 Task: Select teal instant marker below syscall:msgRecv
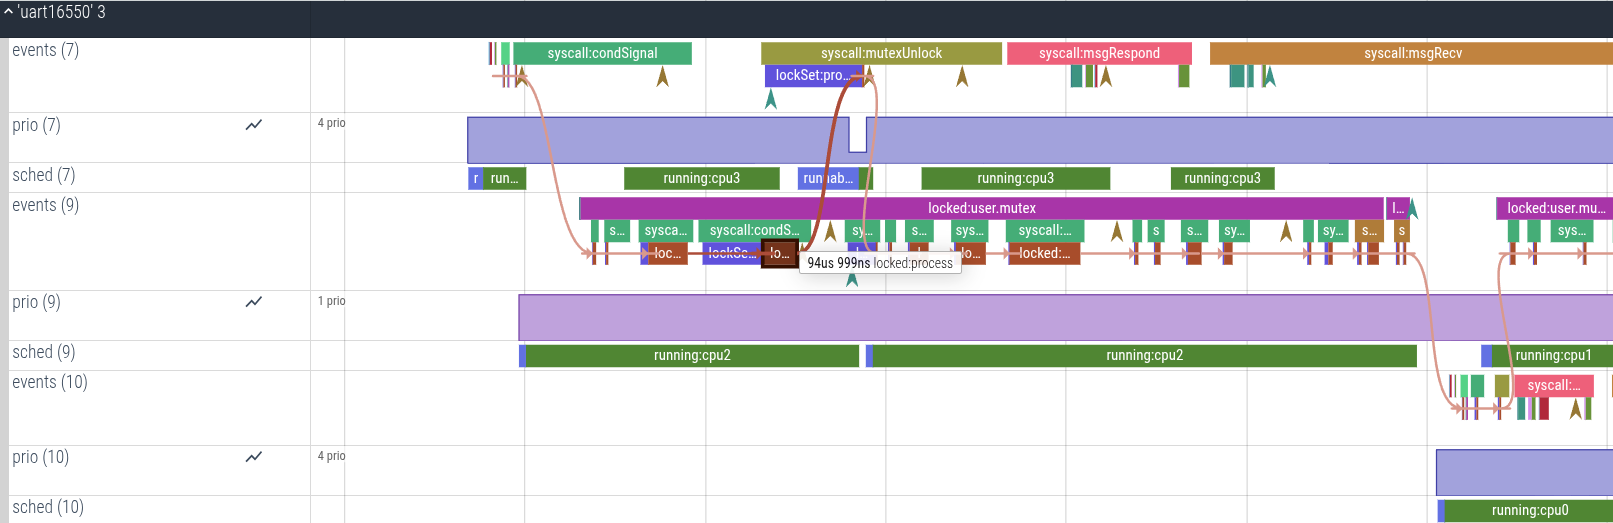click(x=1269, y=77)
